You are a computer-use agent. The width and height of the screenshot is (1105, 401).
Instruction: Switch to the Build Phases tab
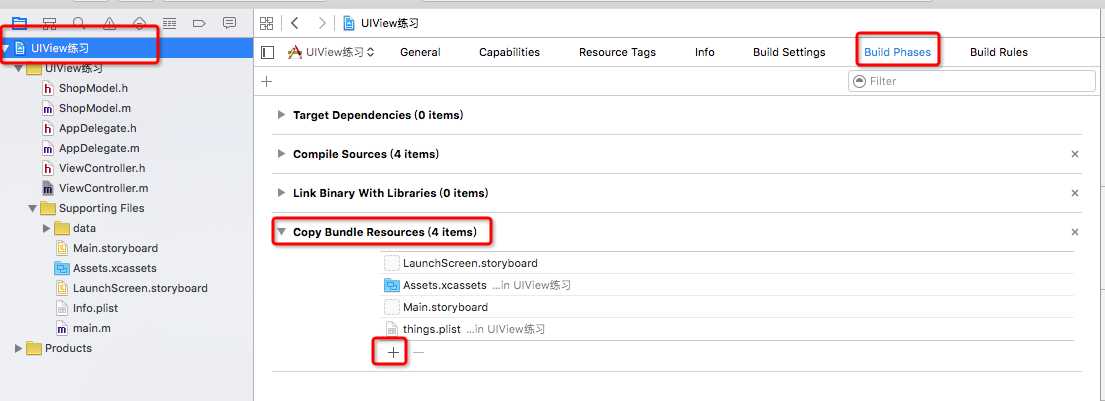point(898,52)
